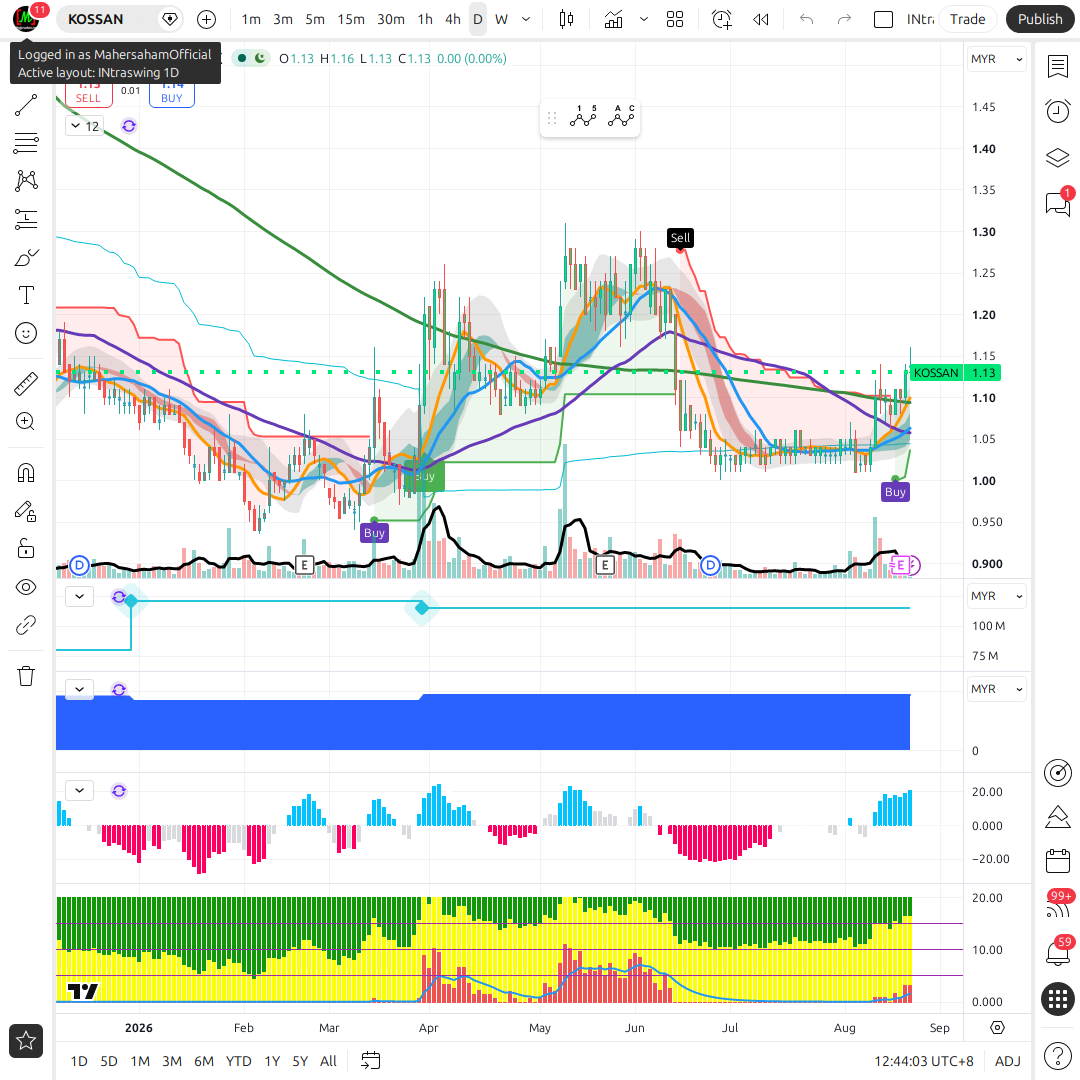Select the 15m timeframe
This screenshot has width=1080, height=1080.
[351, 19]
